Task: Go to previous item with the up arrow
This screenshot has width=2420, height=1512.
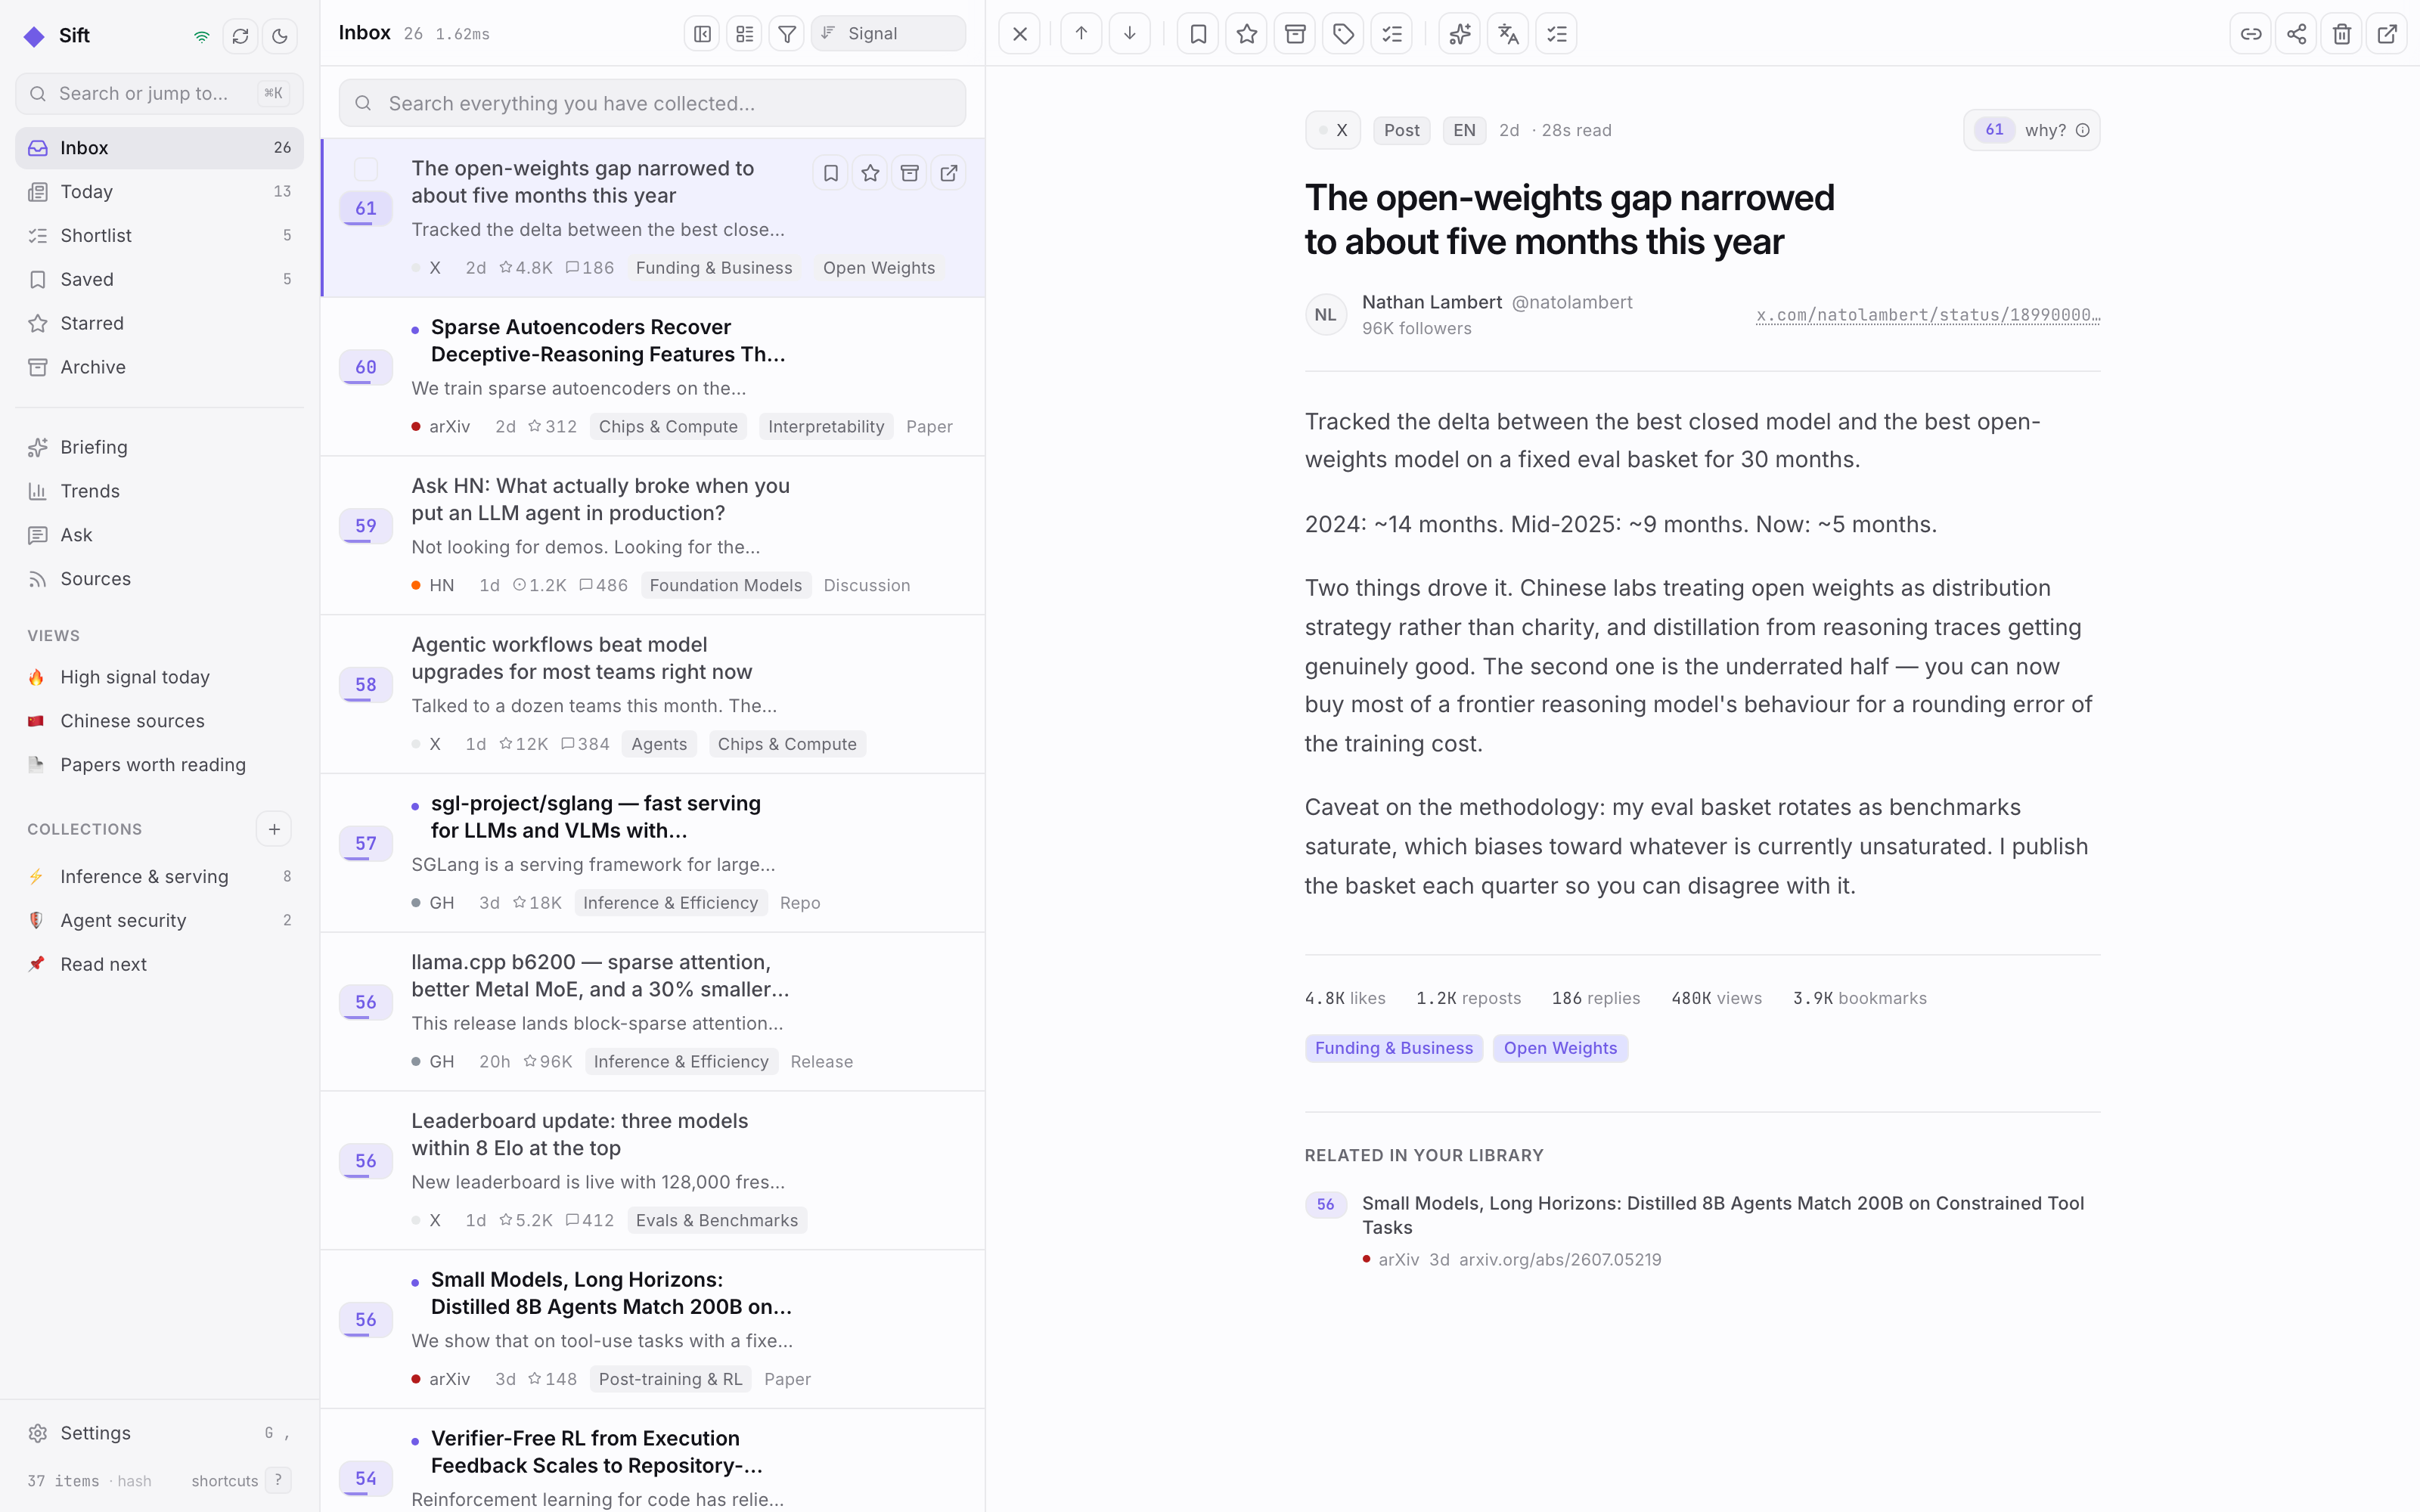Action: (x=1081, y=34)
